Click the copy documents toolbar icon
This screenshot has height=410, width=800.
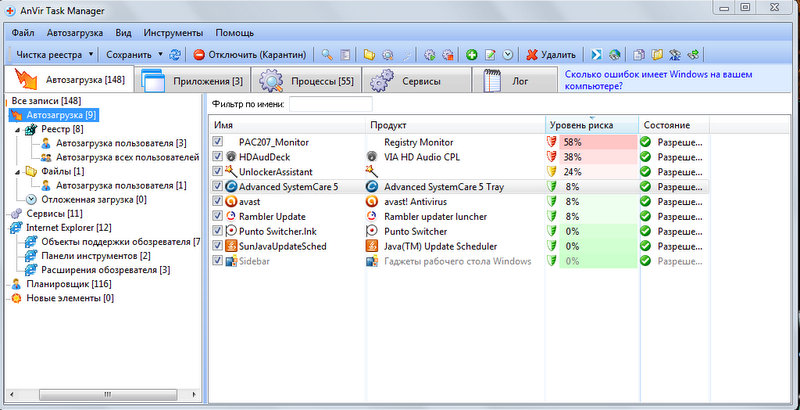pos(638,55)
